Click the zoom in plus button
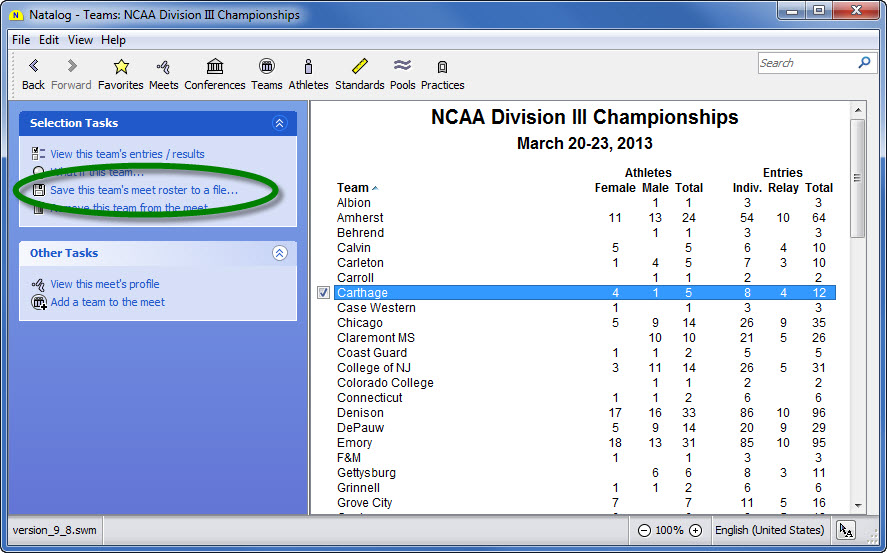Screen dimensions: 887x553 (695, 530)
